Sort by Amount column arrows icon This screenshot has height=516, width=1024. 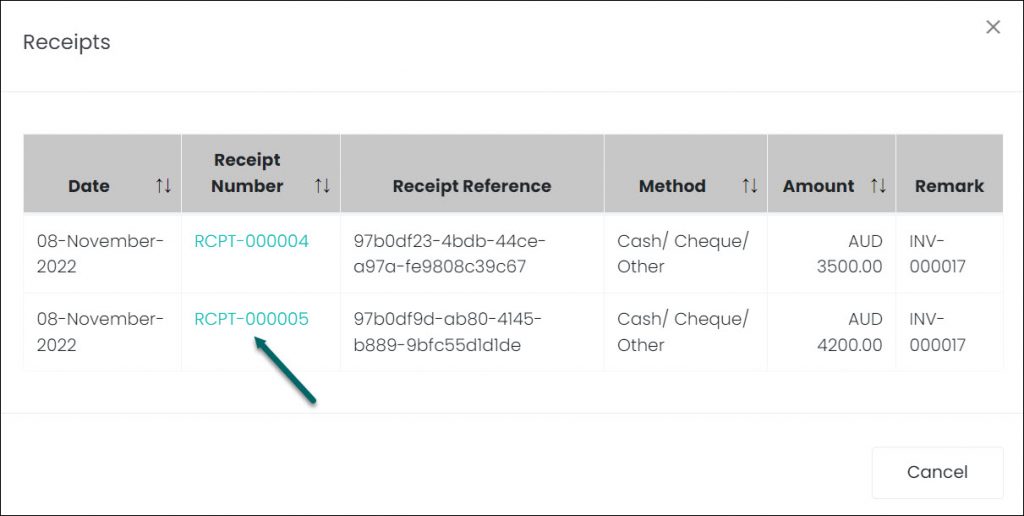click(x=878, y=186)
